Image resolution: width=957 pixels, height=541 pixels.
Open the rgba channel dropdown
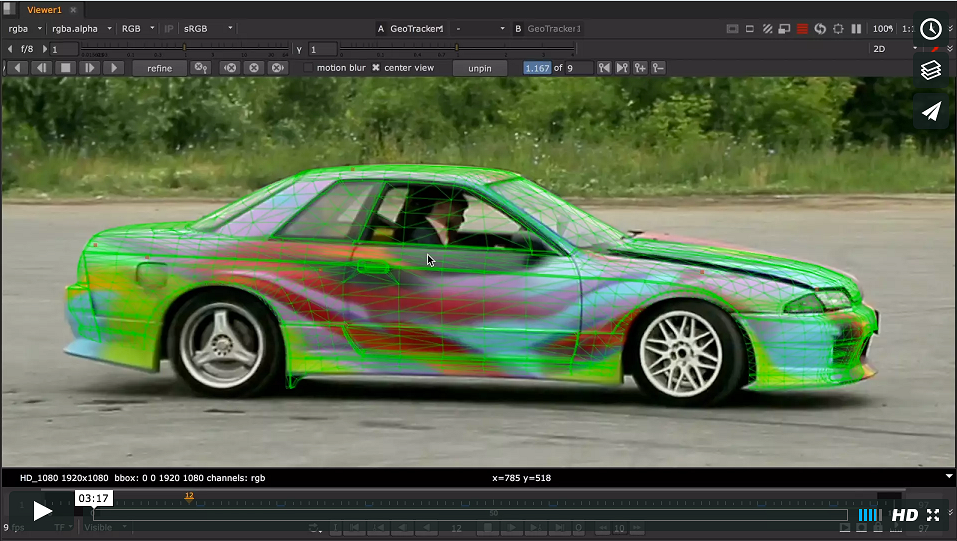click(25, 29)
